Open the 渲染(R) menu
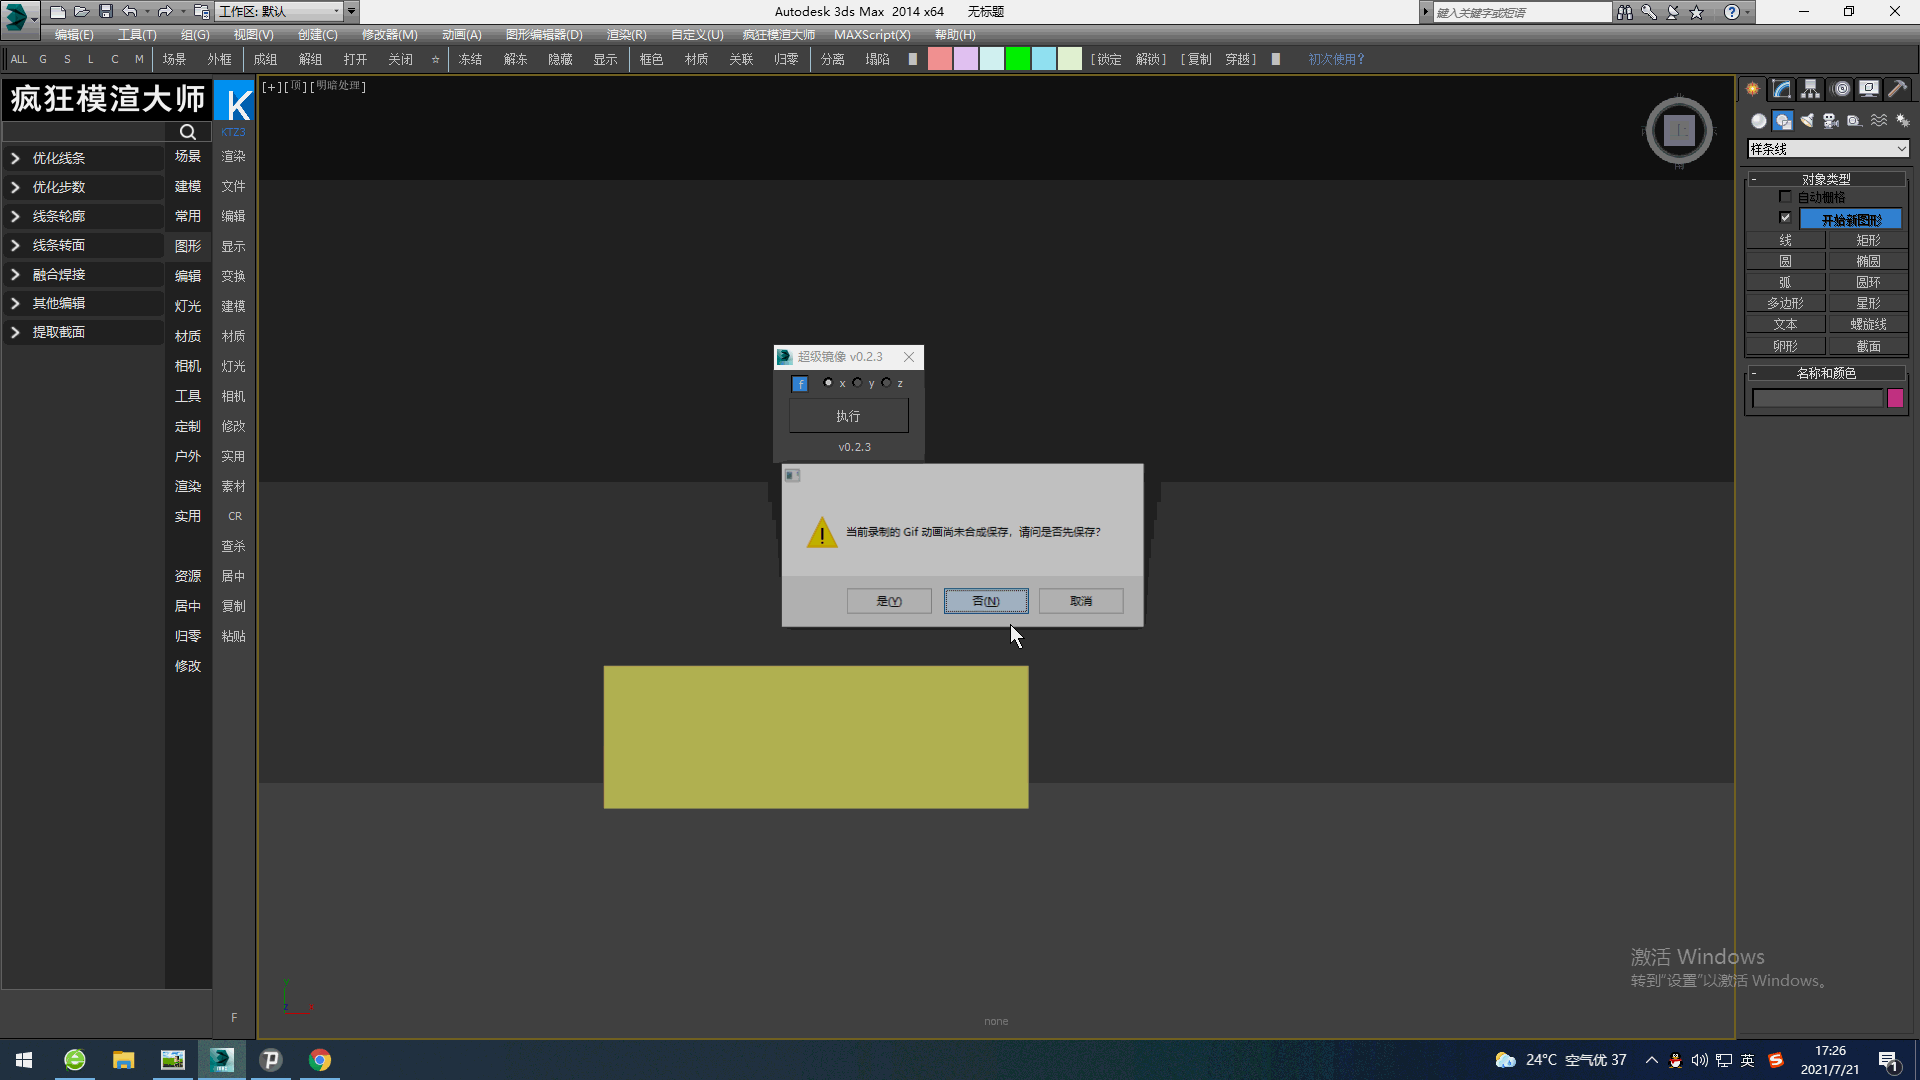This screenshot has width=1920, height=1080. click(x=626, y=35)
